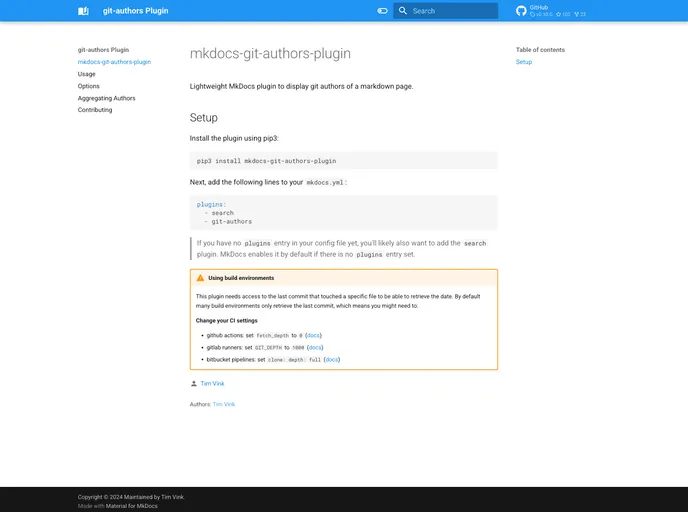
Task: Open the mkdocs-git-authors-plugin sidebar page
Action: click(114, 62)
